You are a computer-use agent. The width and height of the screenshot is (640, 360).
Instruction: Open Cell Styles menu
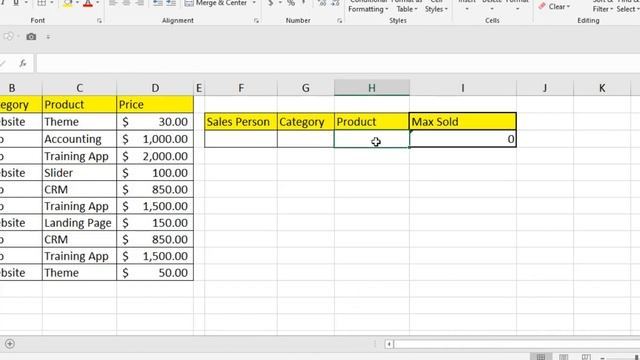pyautogui.click(x=436, y=6)
